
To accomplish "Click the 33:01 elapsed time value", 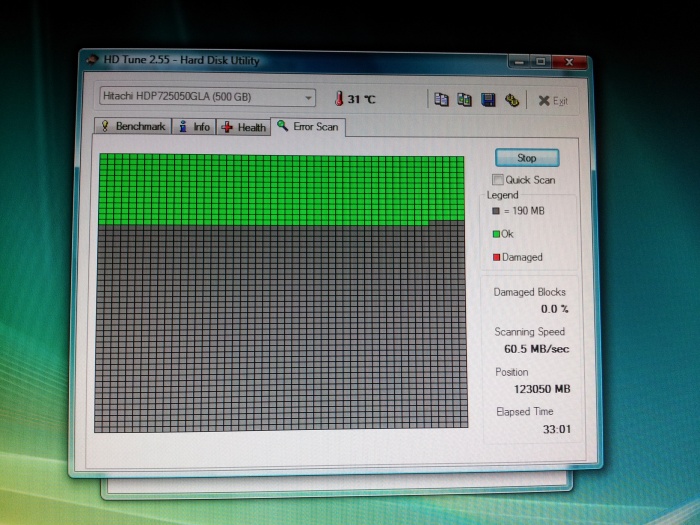I will coord(557,429).
